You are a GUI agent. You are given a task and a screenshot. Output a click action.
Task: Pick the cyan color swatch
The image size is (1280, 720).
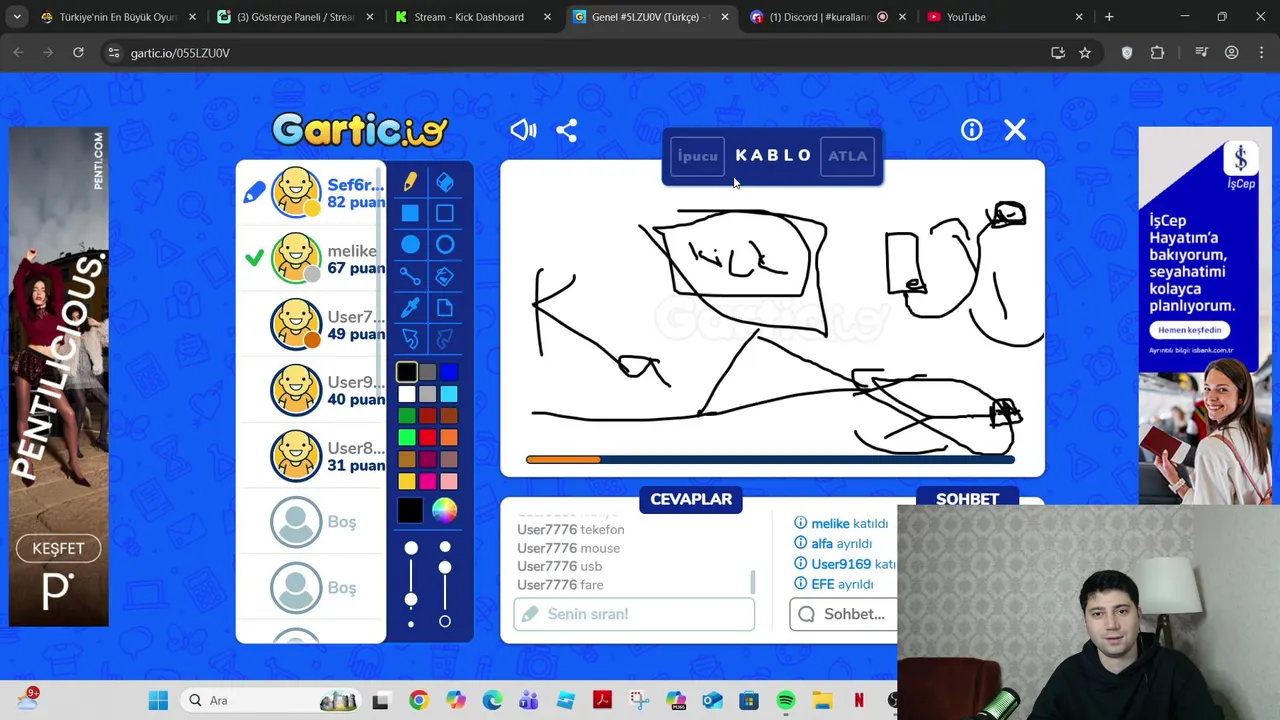tap(448, 394)
